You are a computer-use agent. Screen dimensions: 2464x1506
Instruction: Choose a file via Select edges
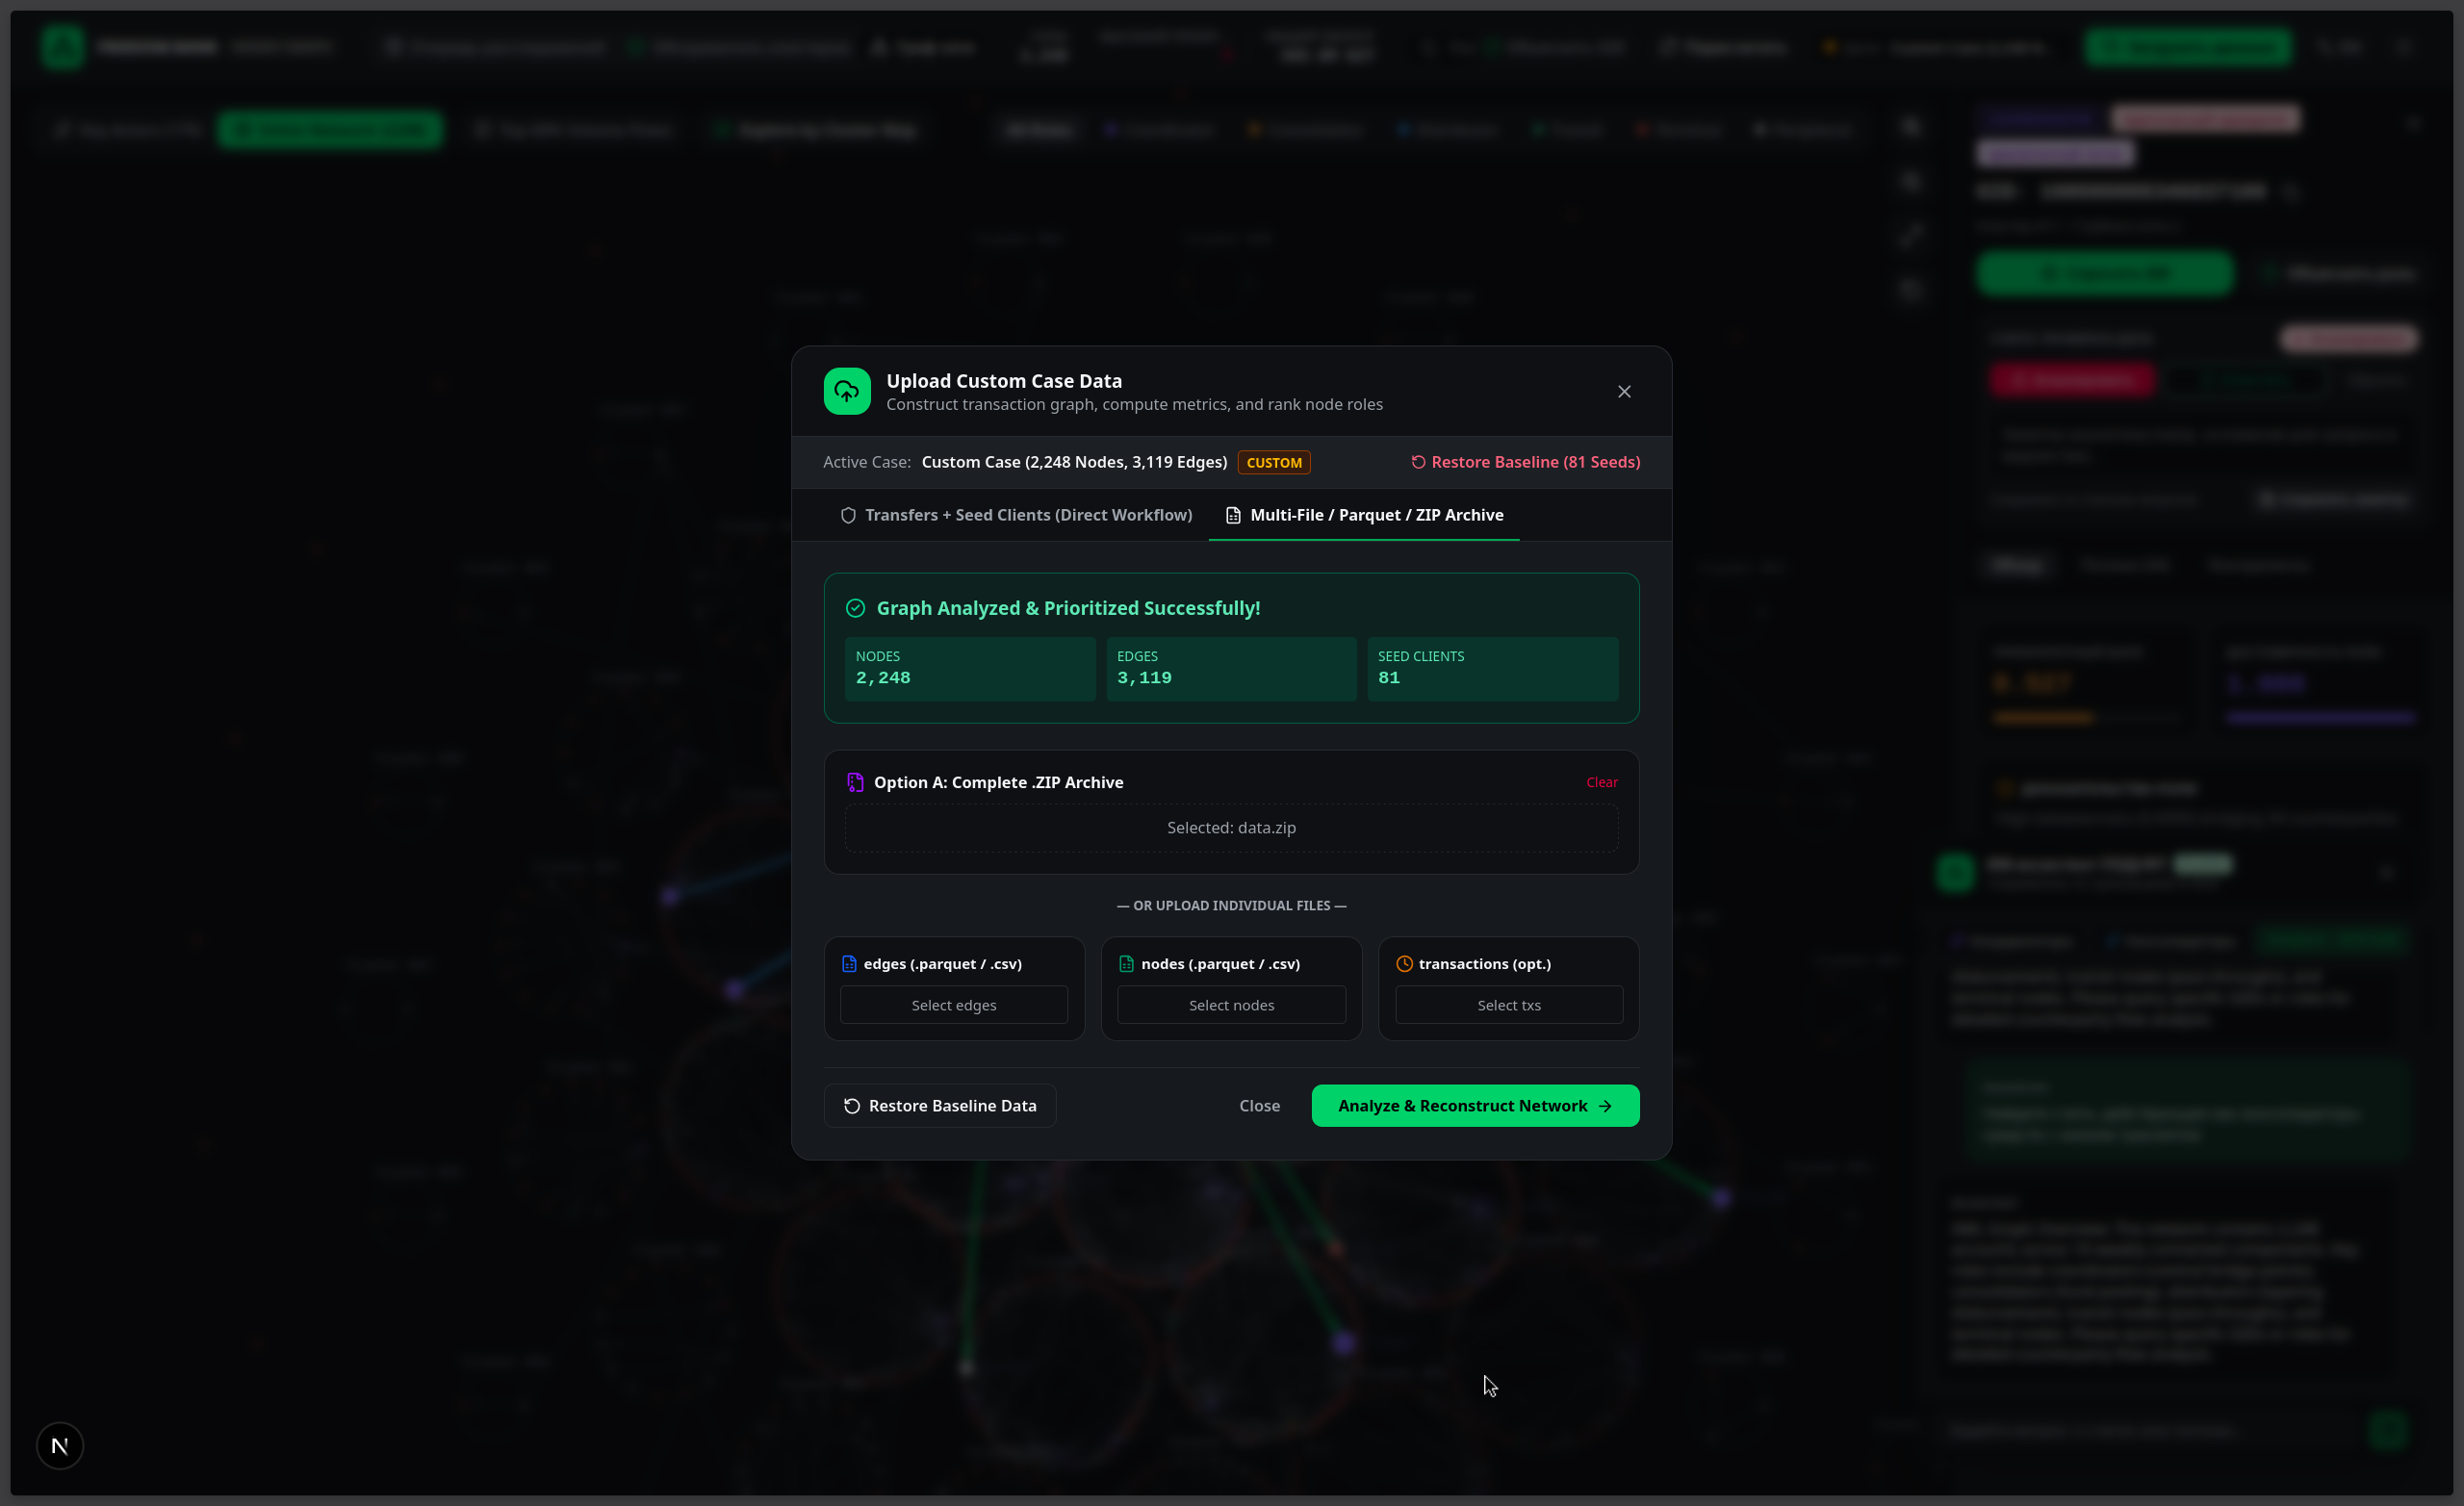click(x=954, y=1005)
